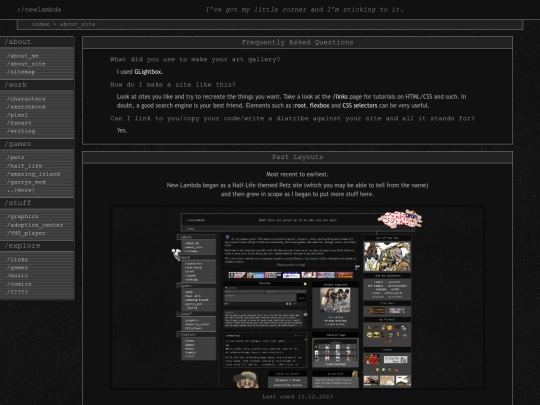540x405 pixels.
Task: Go to the /sitemap page
Action: pos(21,72)
